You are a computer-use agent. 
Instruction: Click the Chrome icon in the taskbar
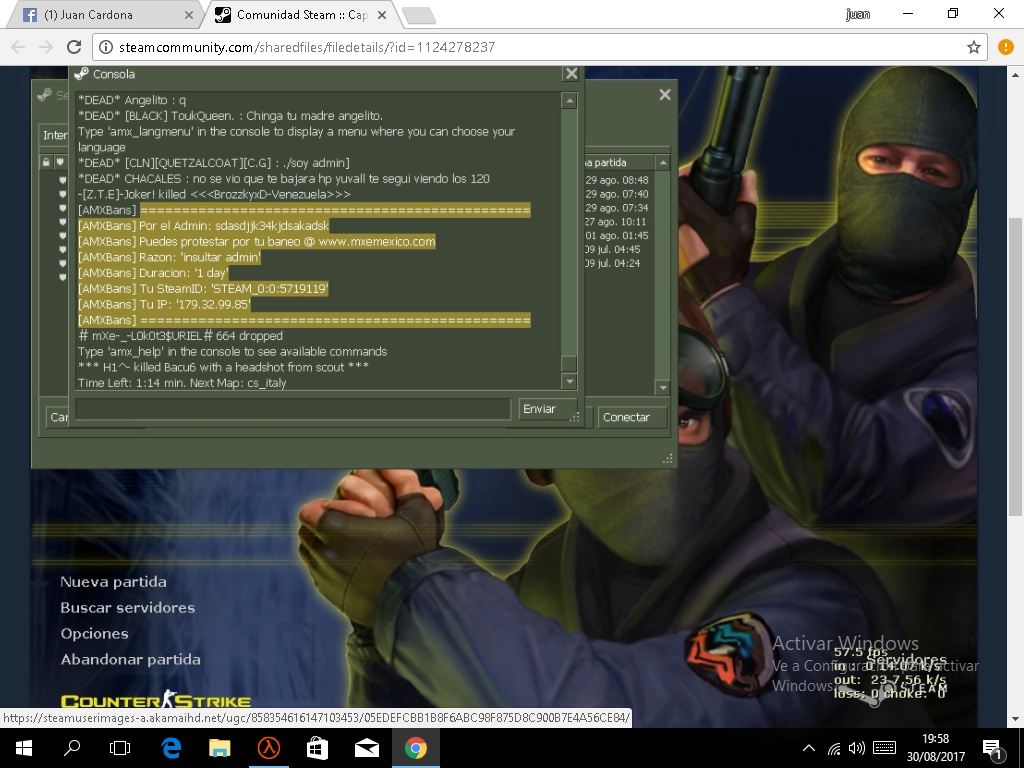coord(415,748)
